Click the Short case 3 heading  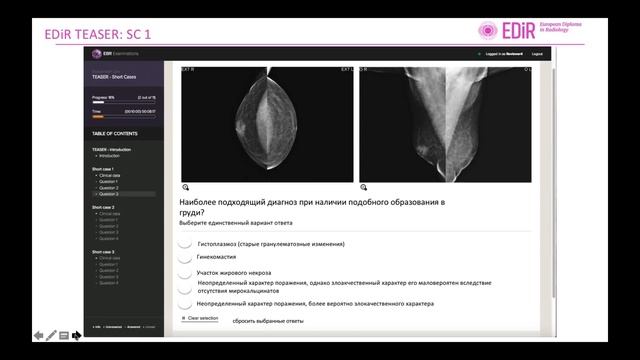103,252
